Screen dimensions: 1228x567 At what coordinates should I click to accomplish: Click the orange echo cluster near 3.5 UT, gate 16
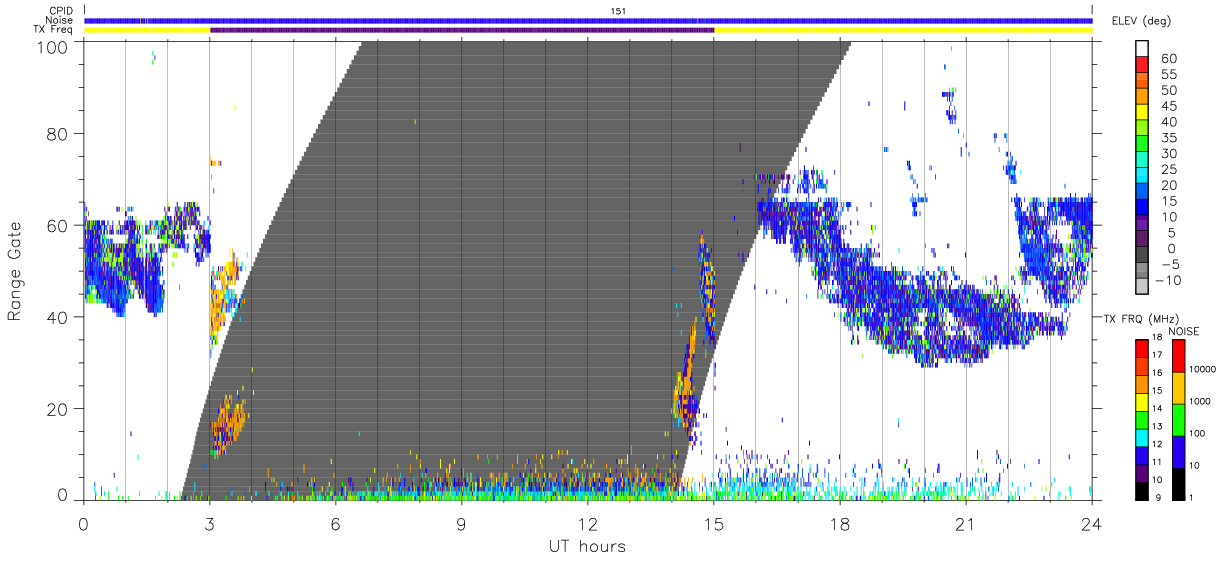coord(229,424)
